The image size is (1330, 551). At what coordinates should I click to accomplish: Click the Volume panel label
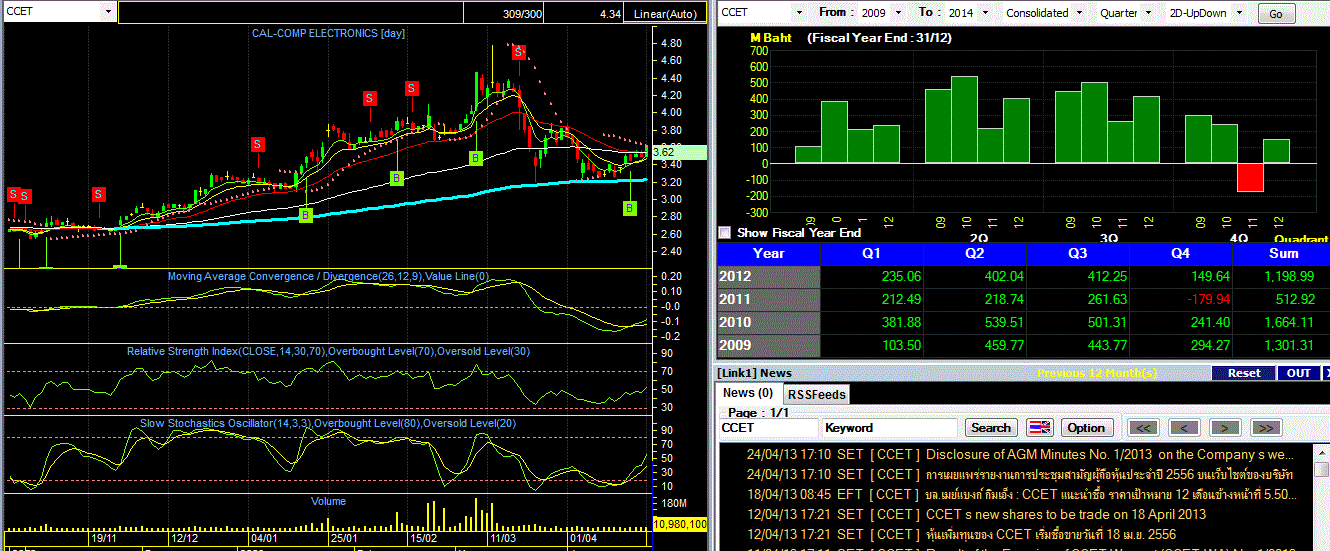click(x=328, y=501)
